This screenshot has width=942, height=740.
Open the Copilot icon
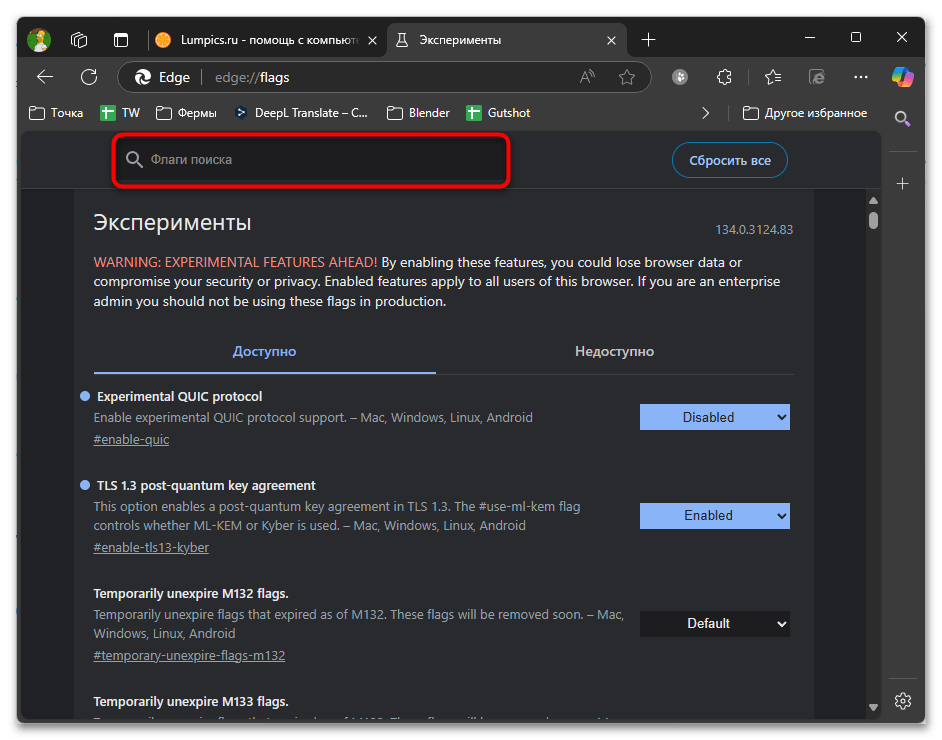[902, 77]
